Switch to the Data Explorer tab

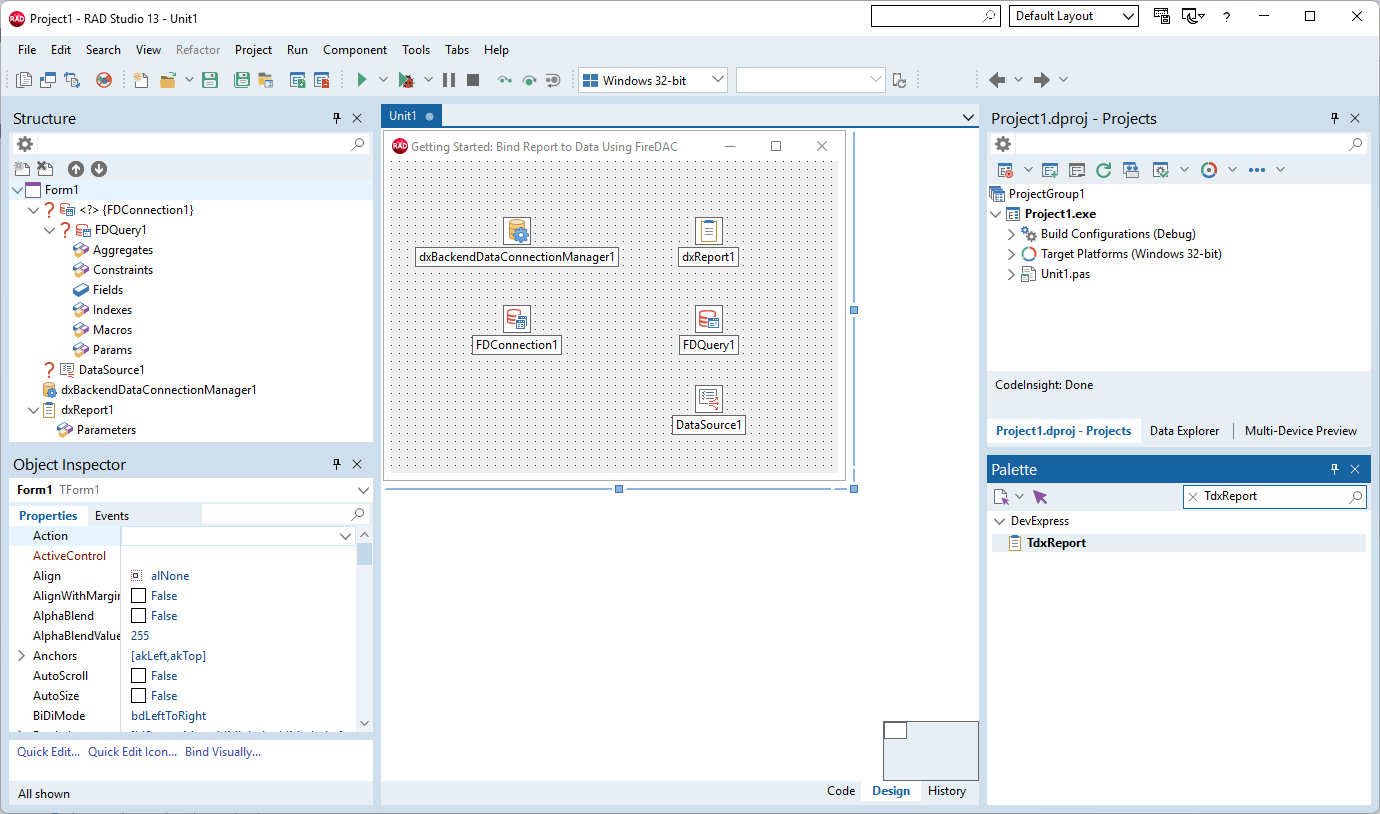click(1184, 431)
